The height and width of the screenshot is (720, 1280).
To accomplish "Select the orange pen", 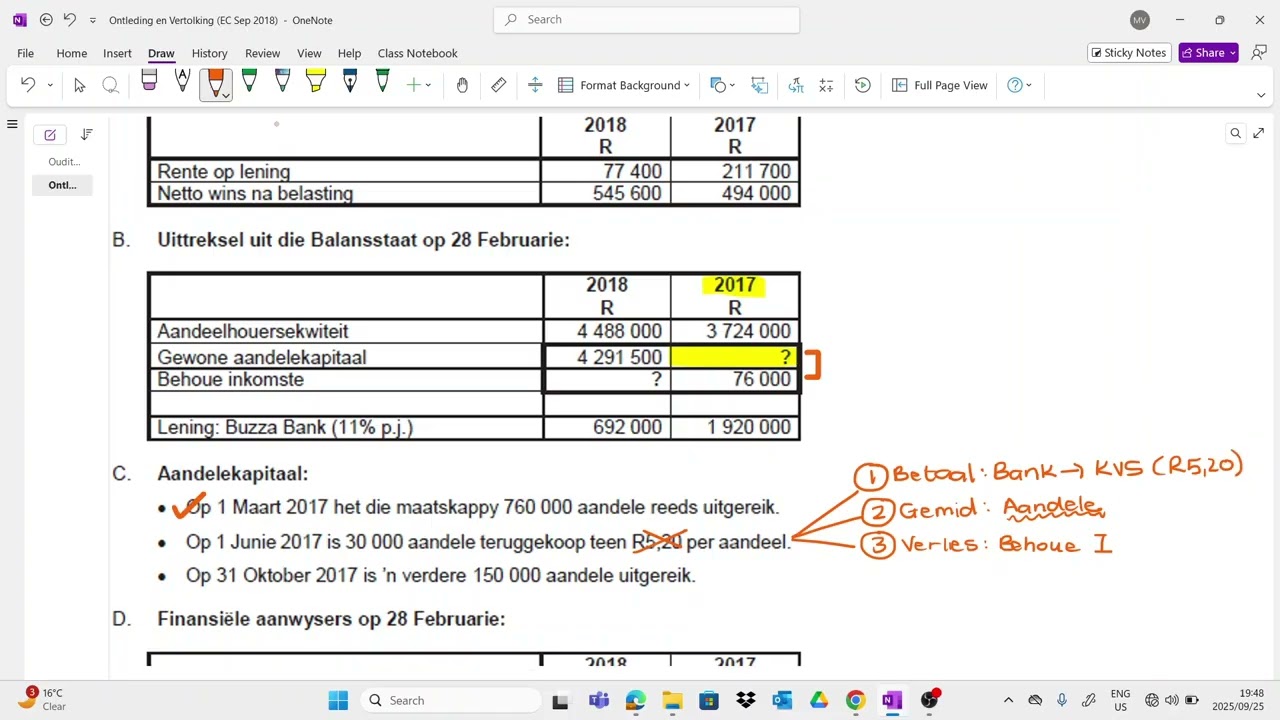I will coord(214,82).
